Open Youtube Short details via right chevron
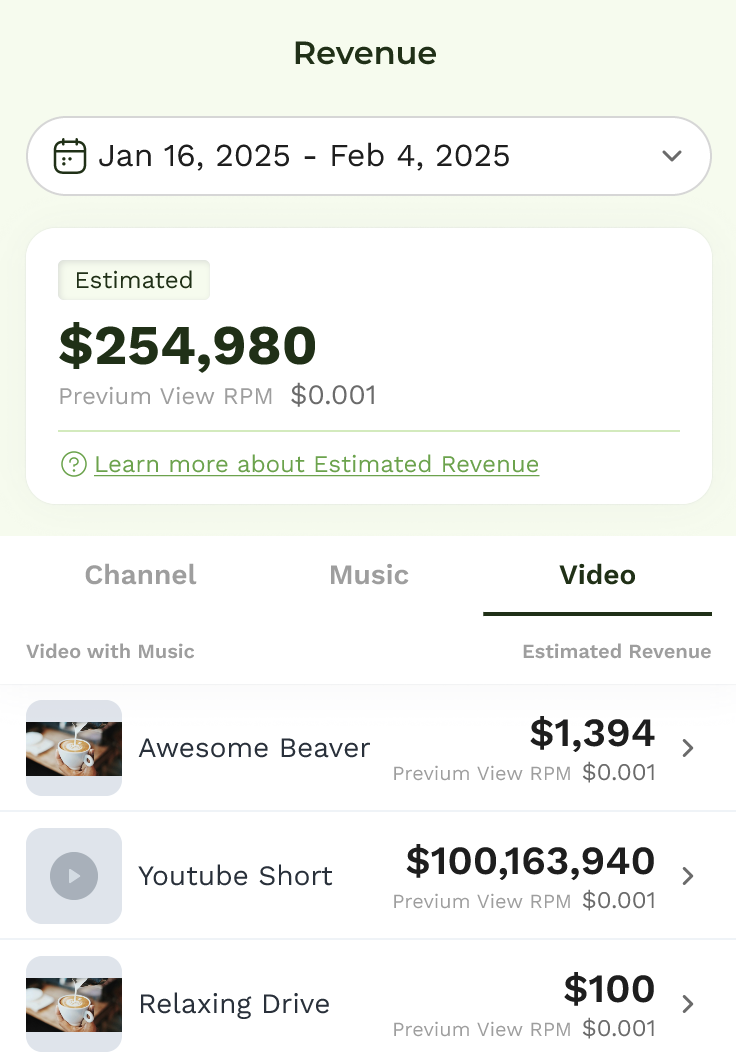This screenshot has height=1060, width=736. 687,876
